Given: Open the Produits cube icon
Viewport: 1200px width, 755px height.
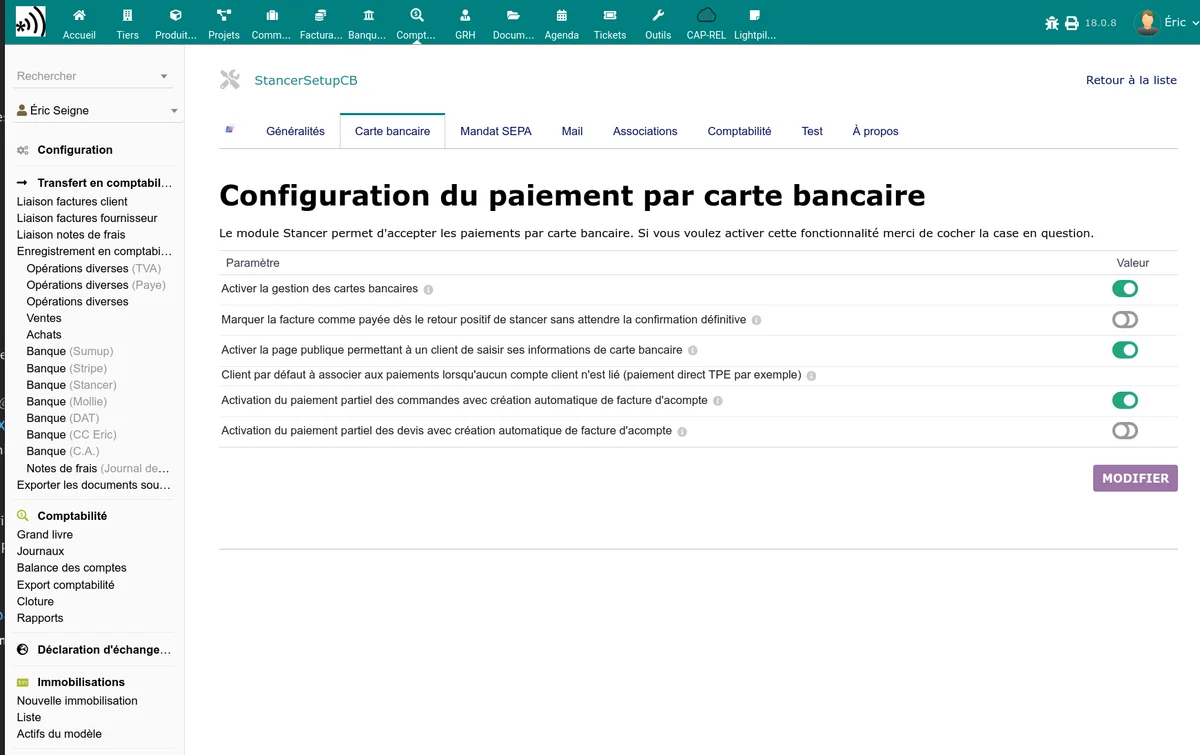Looking at the screenshot, I should click(x=176, y=15).
